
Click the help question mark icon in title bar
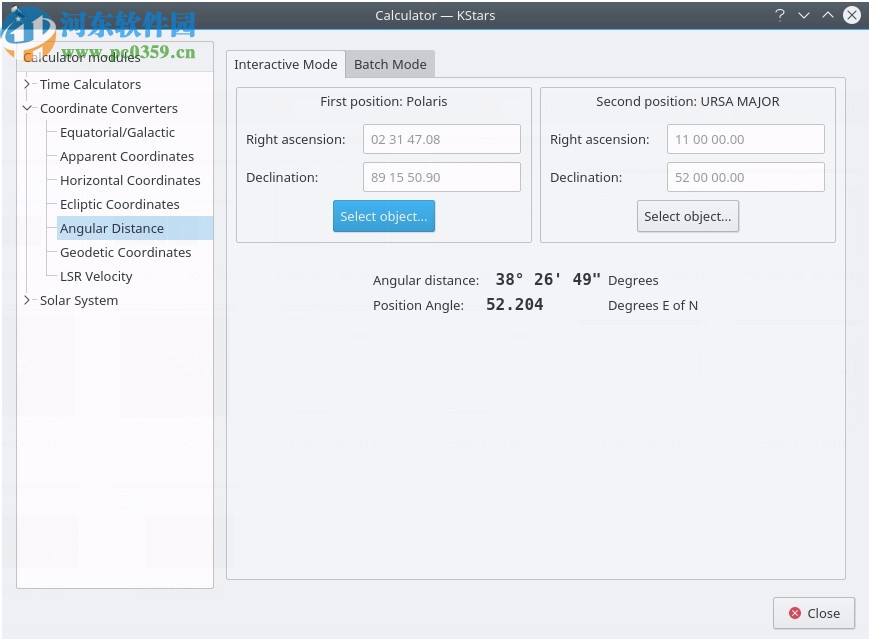click(780, 15)
